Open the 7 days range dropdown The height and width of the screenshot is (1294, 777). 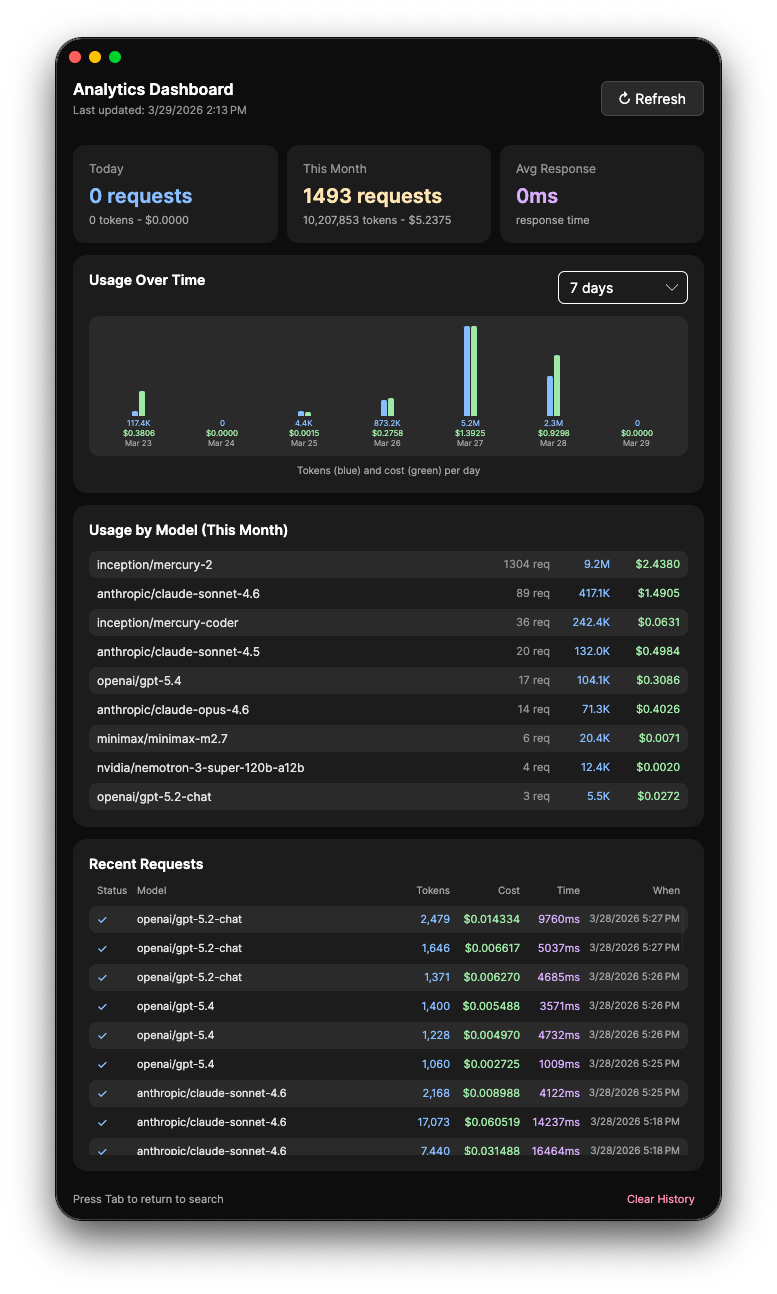(x=623, y=287)
